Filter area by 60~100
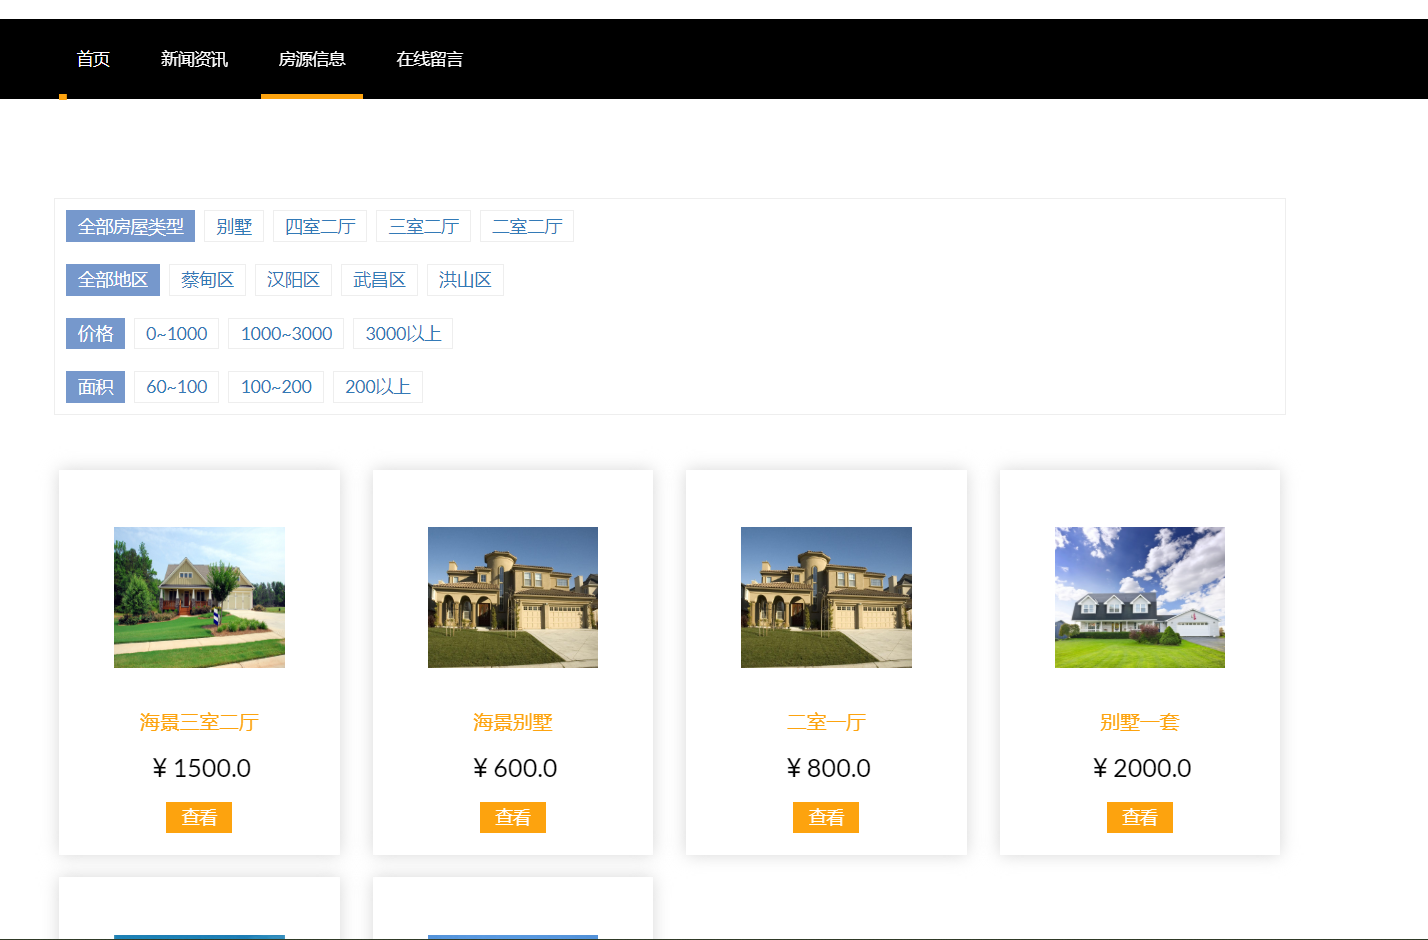The image size is (1428, 940). [x=177, y=387]
